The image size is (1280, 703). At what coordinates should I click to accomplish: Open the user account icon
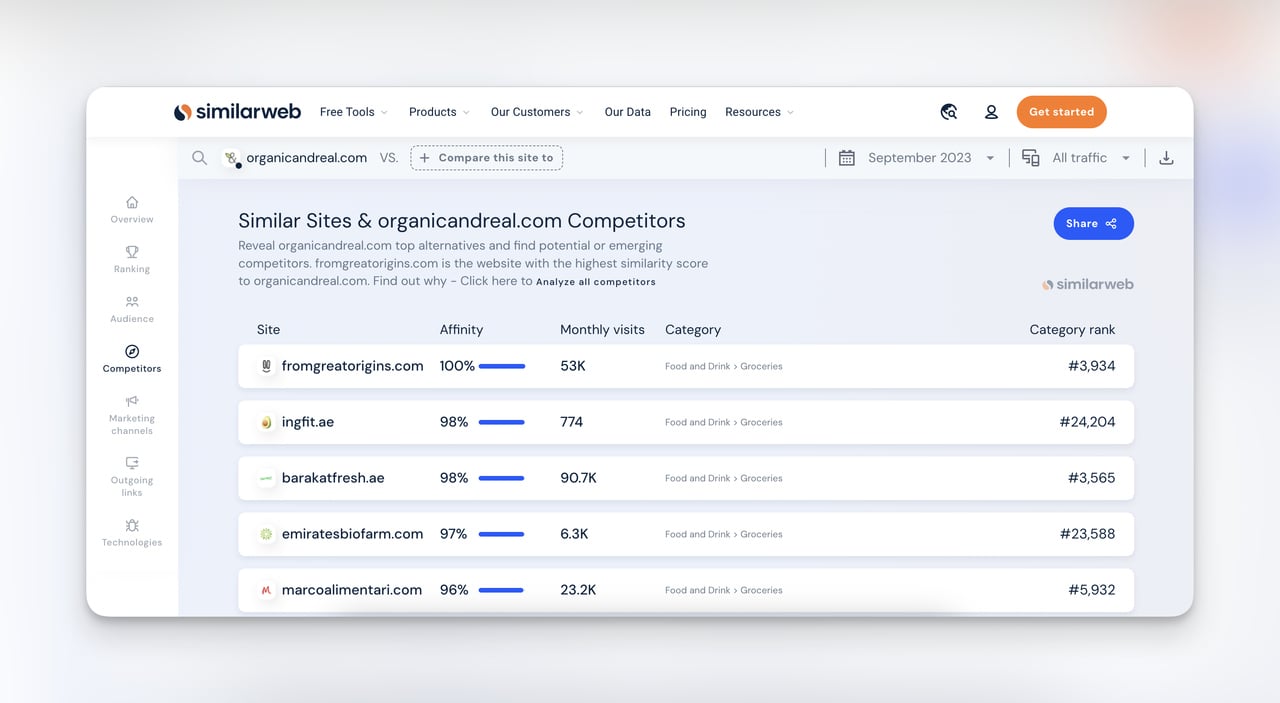coord(991,112)
